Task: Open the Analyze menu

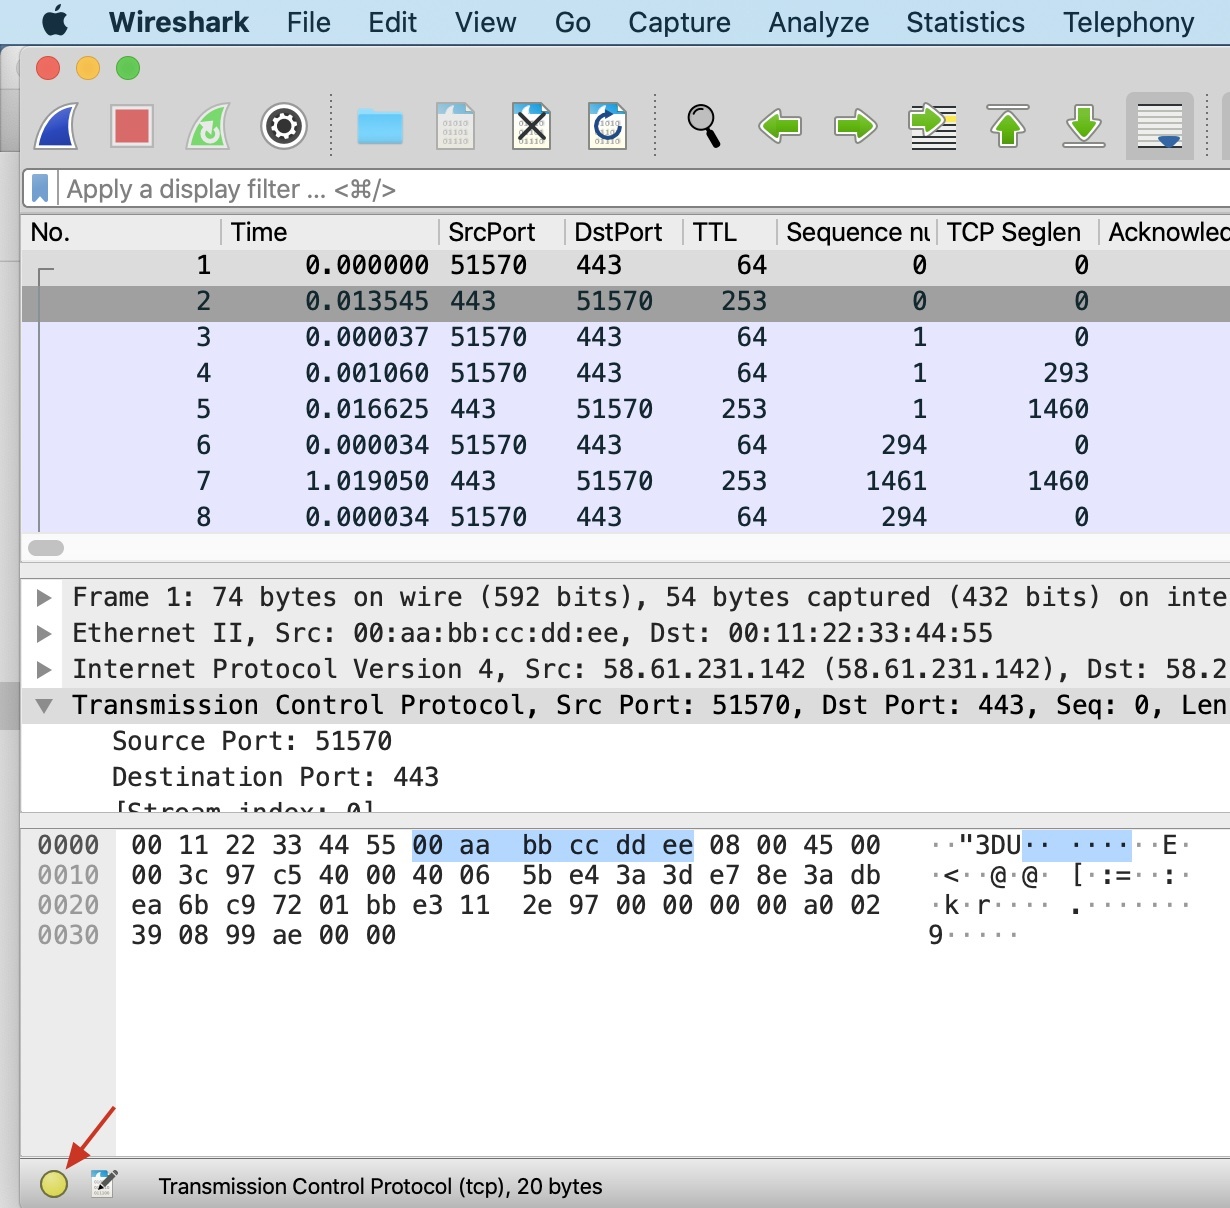Action: pyautogui.click(x=818, y=22)
